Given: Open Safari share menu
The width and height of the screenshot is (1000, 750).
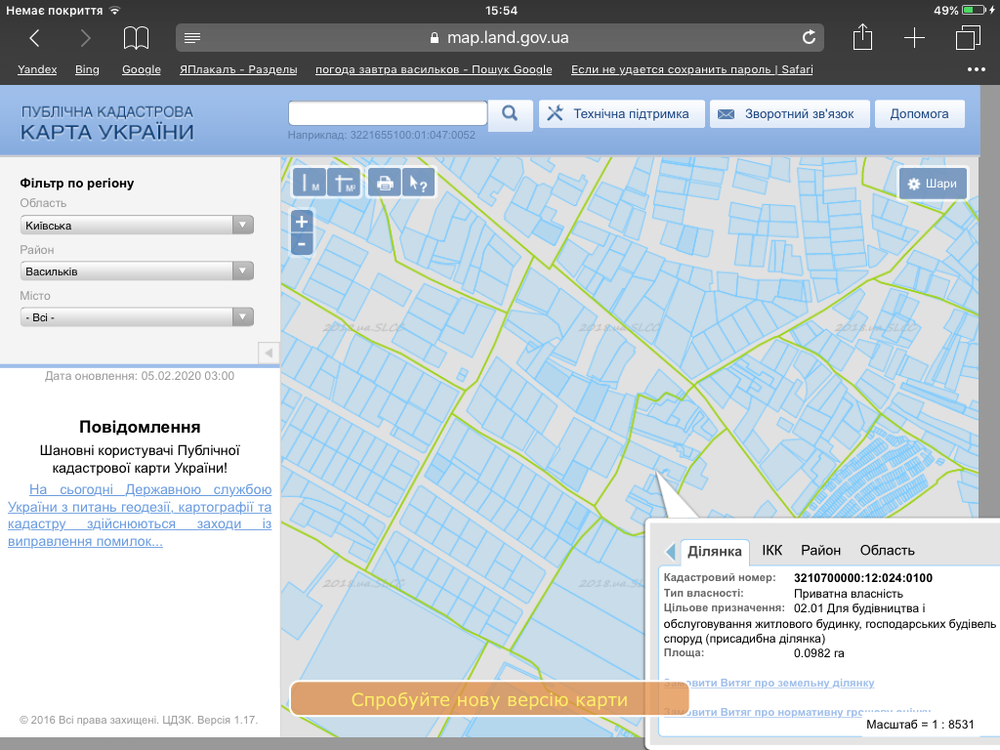Looking at the screenshot, I should (x=863, y=38).
